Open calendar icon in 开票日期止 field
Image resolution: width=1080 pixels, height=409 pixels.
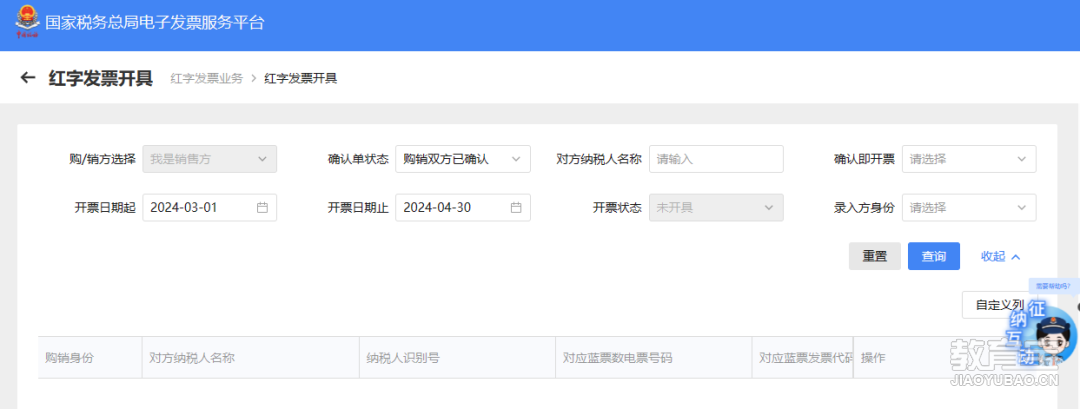click(516, 207)
